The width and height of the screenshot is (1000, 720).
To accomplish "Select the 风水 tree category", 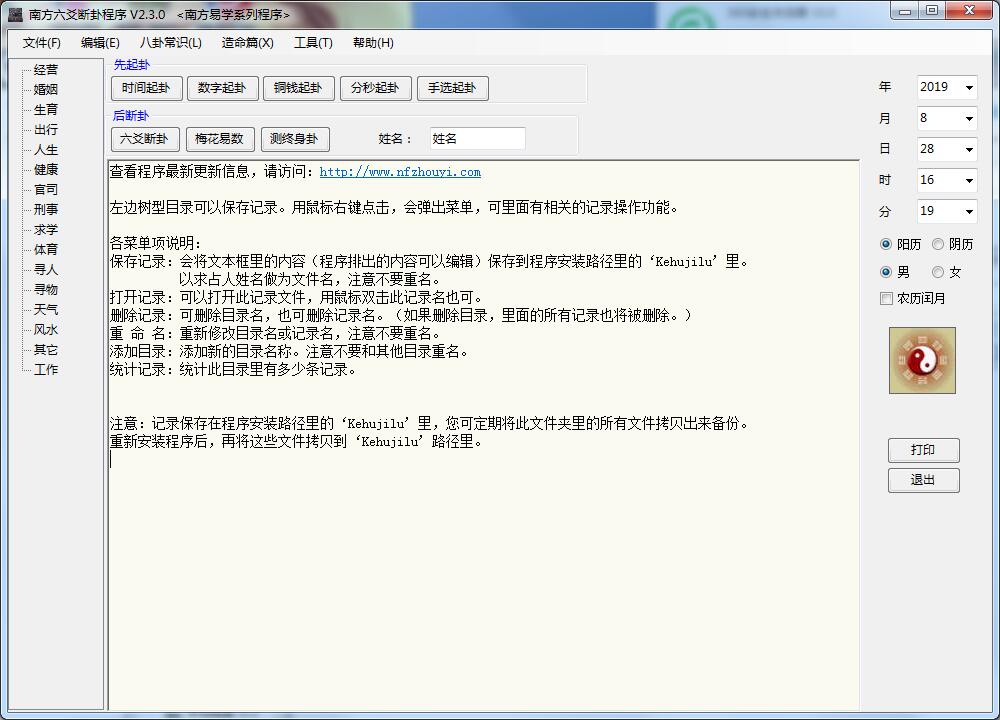I will point(45,330).
